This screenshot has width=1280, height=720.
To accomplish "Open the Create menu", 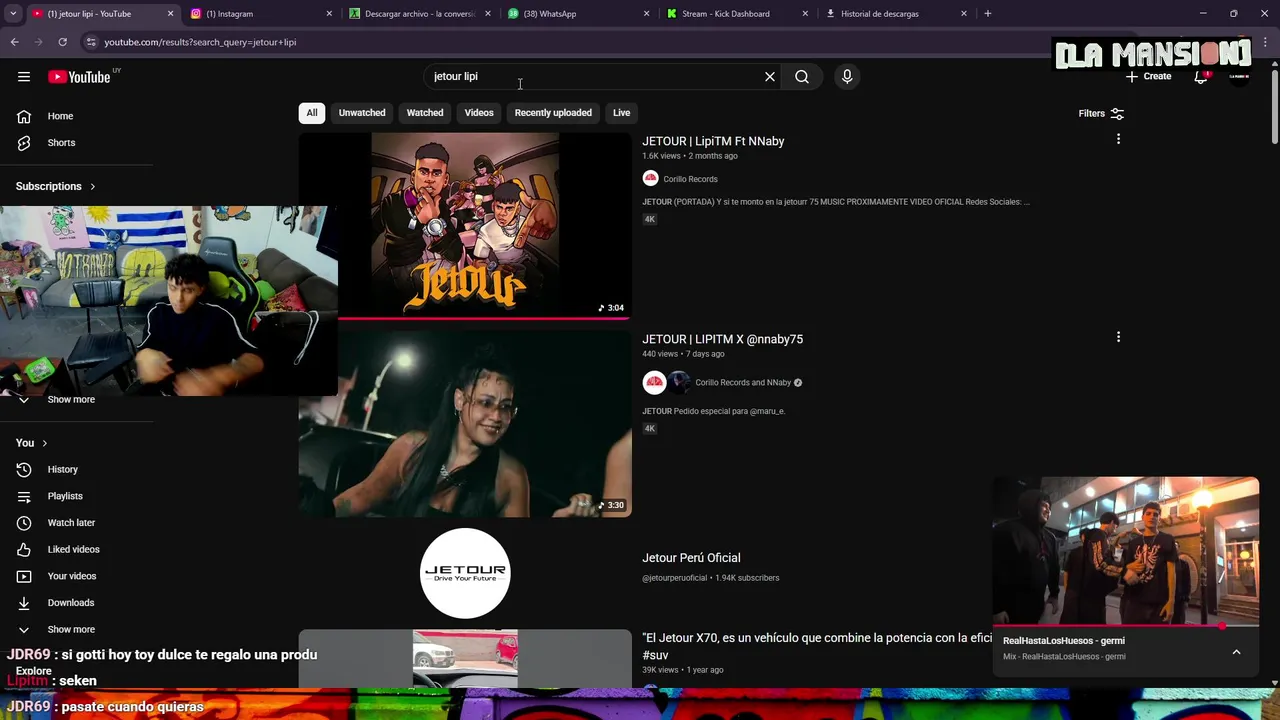I will pyautogui.click(x=1148, y=76).
